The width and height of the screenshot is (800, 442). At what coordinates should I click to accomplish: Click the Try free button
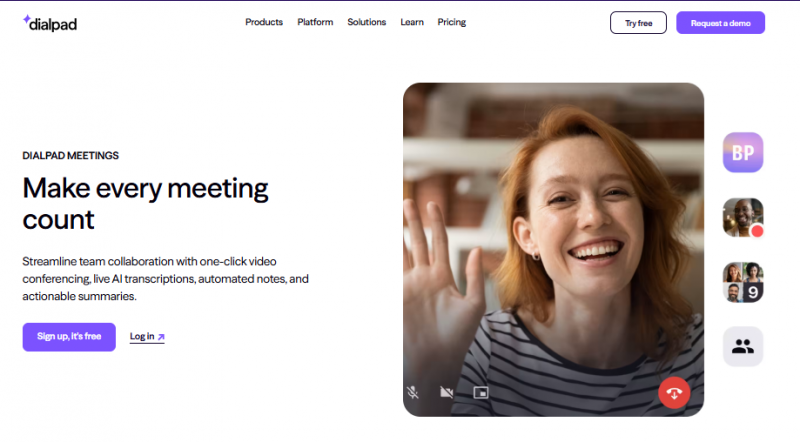point(638,22)
